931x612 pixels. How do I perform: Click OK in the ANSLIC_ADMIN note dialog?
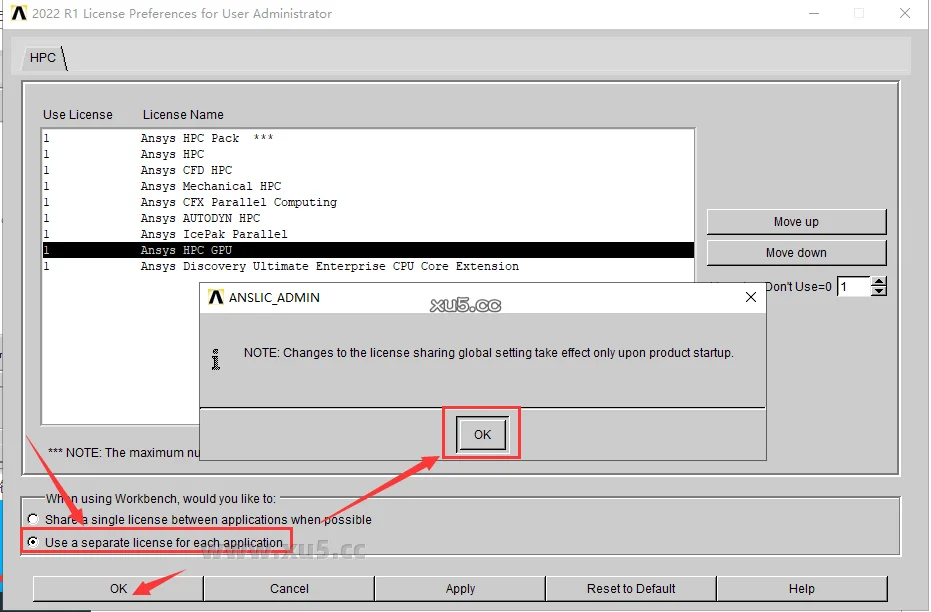(x=482, y=435)
